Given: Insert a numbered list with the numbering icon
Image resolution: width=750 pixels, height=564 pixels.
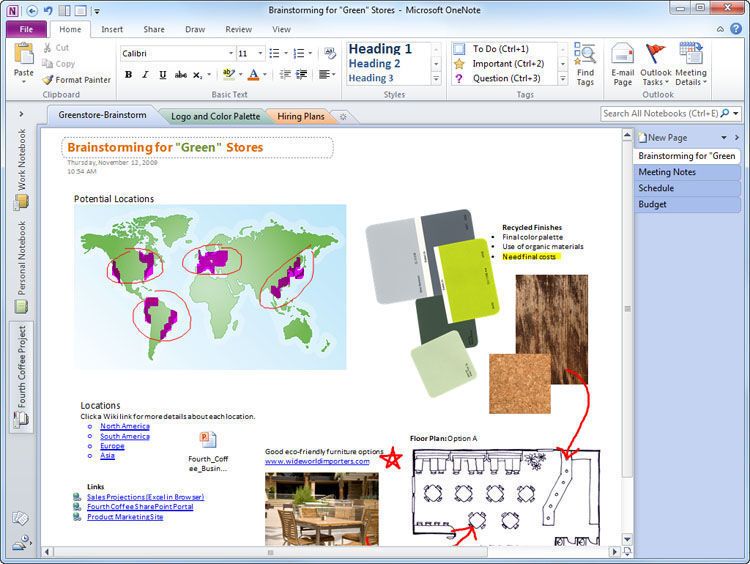Looking at the screenshot, I should coord(298,53).
